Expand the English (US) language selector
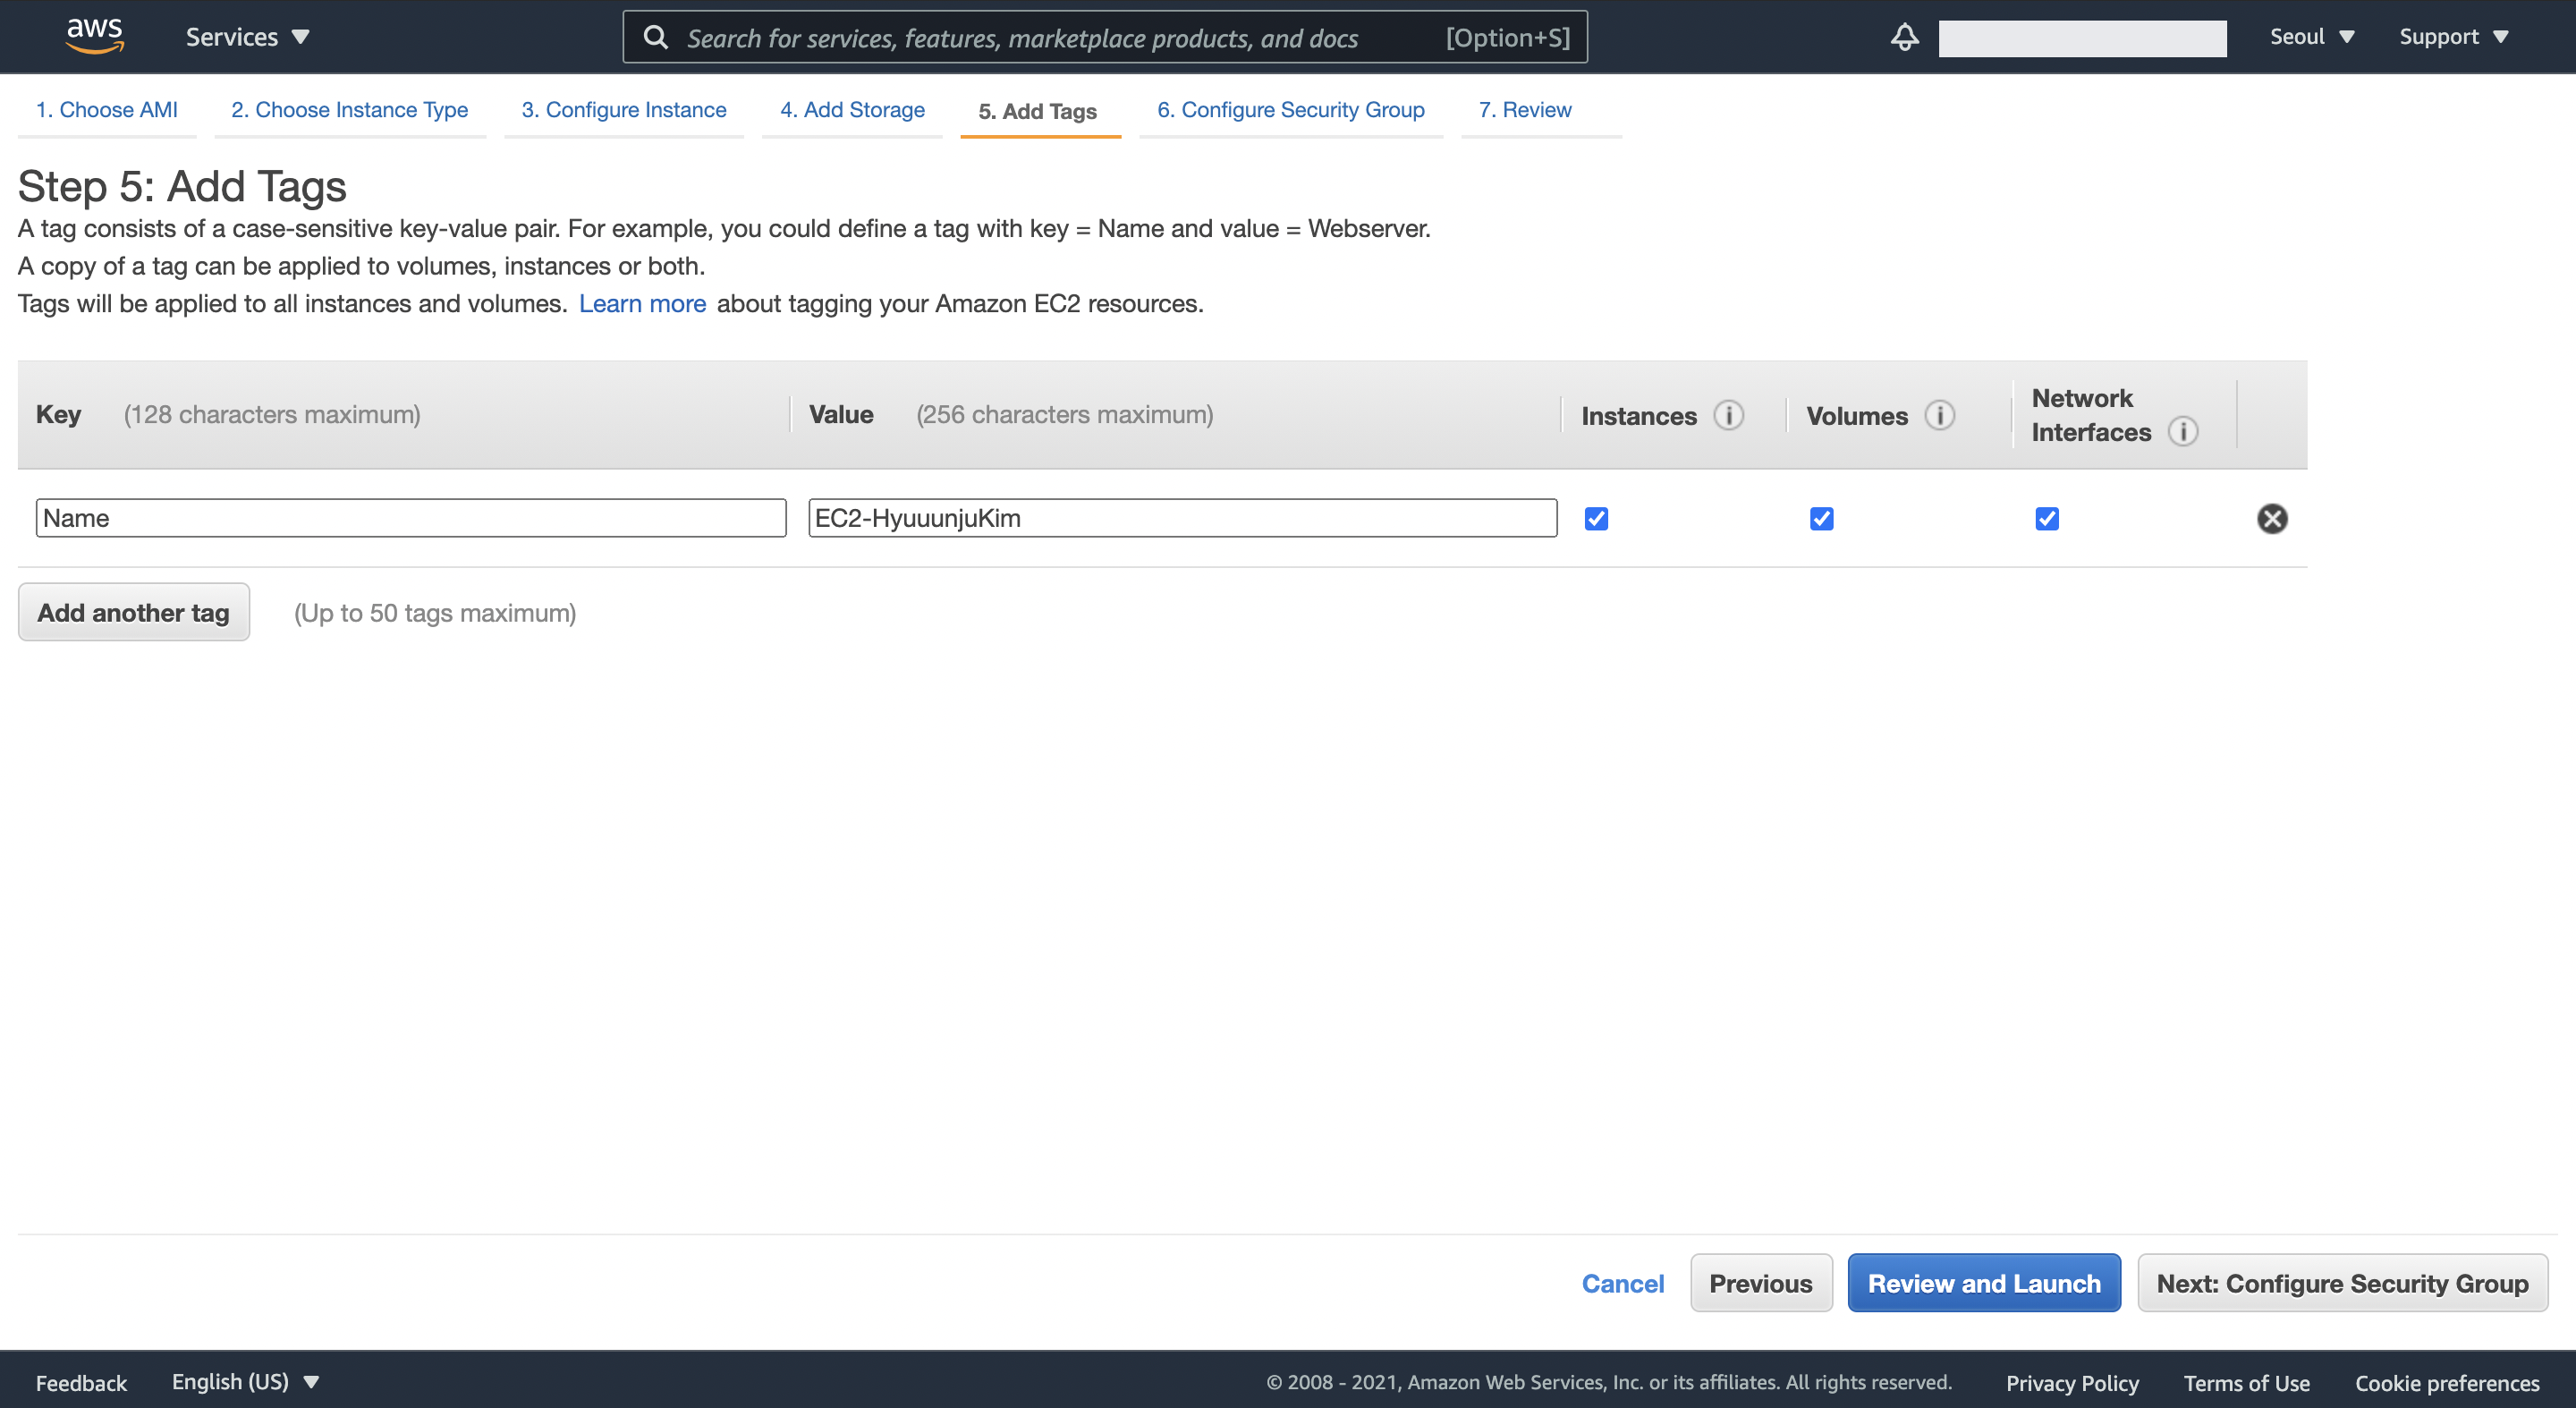 (245, 1381)
